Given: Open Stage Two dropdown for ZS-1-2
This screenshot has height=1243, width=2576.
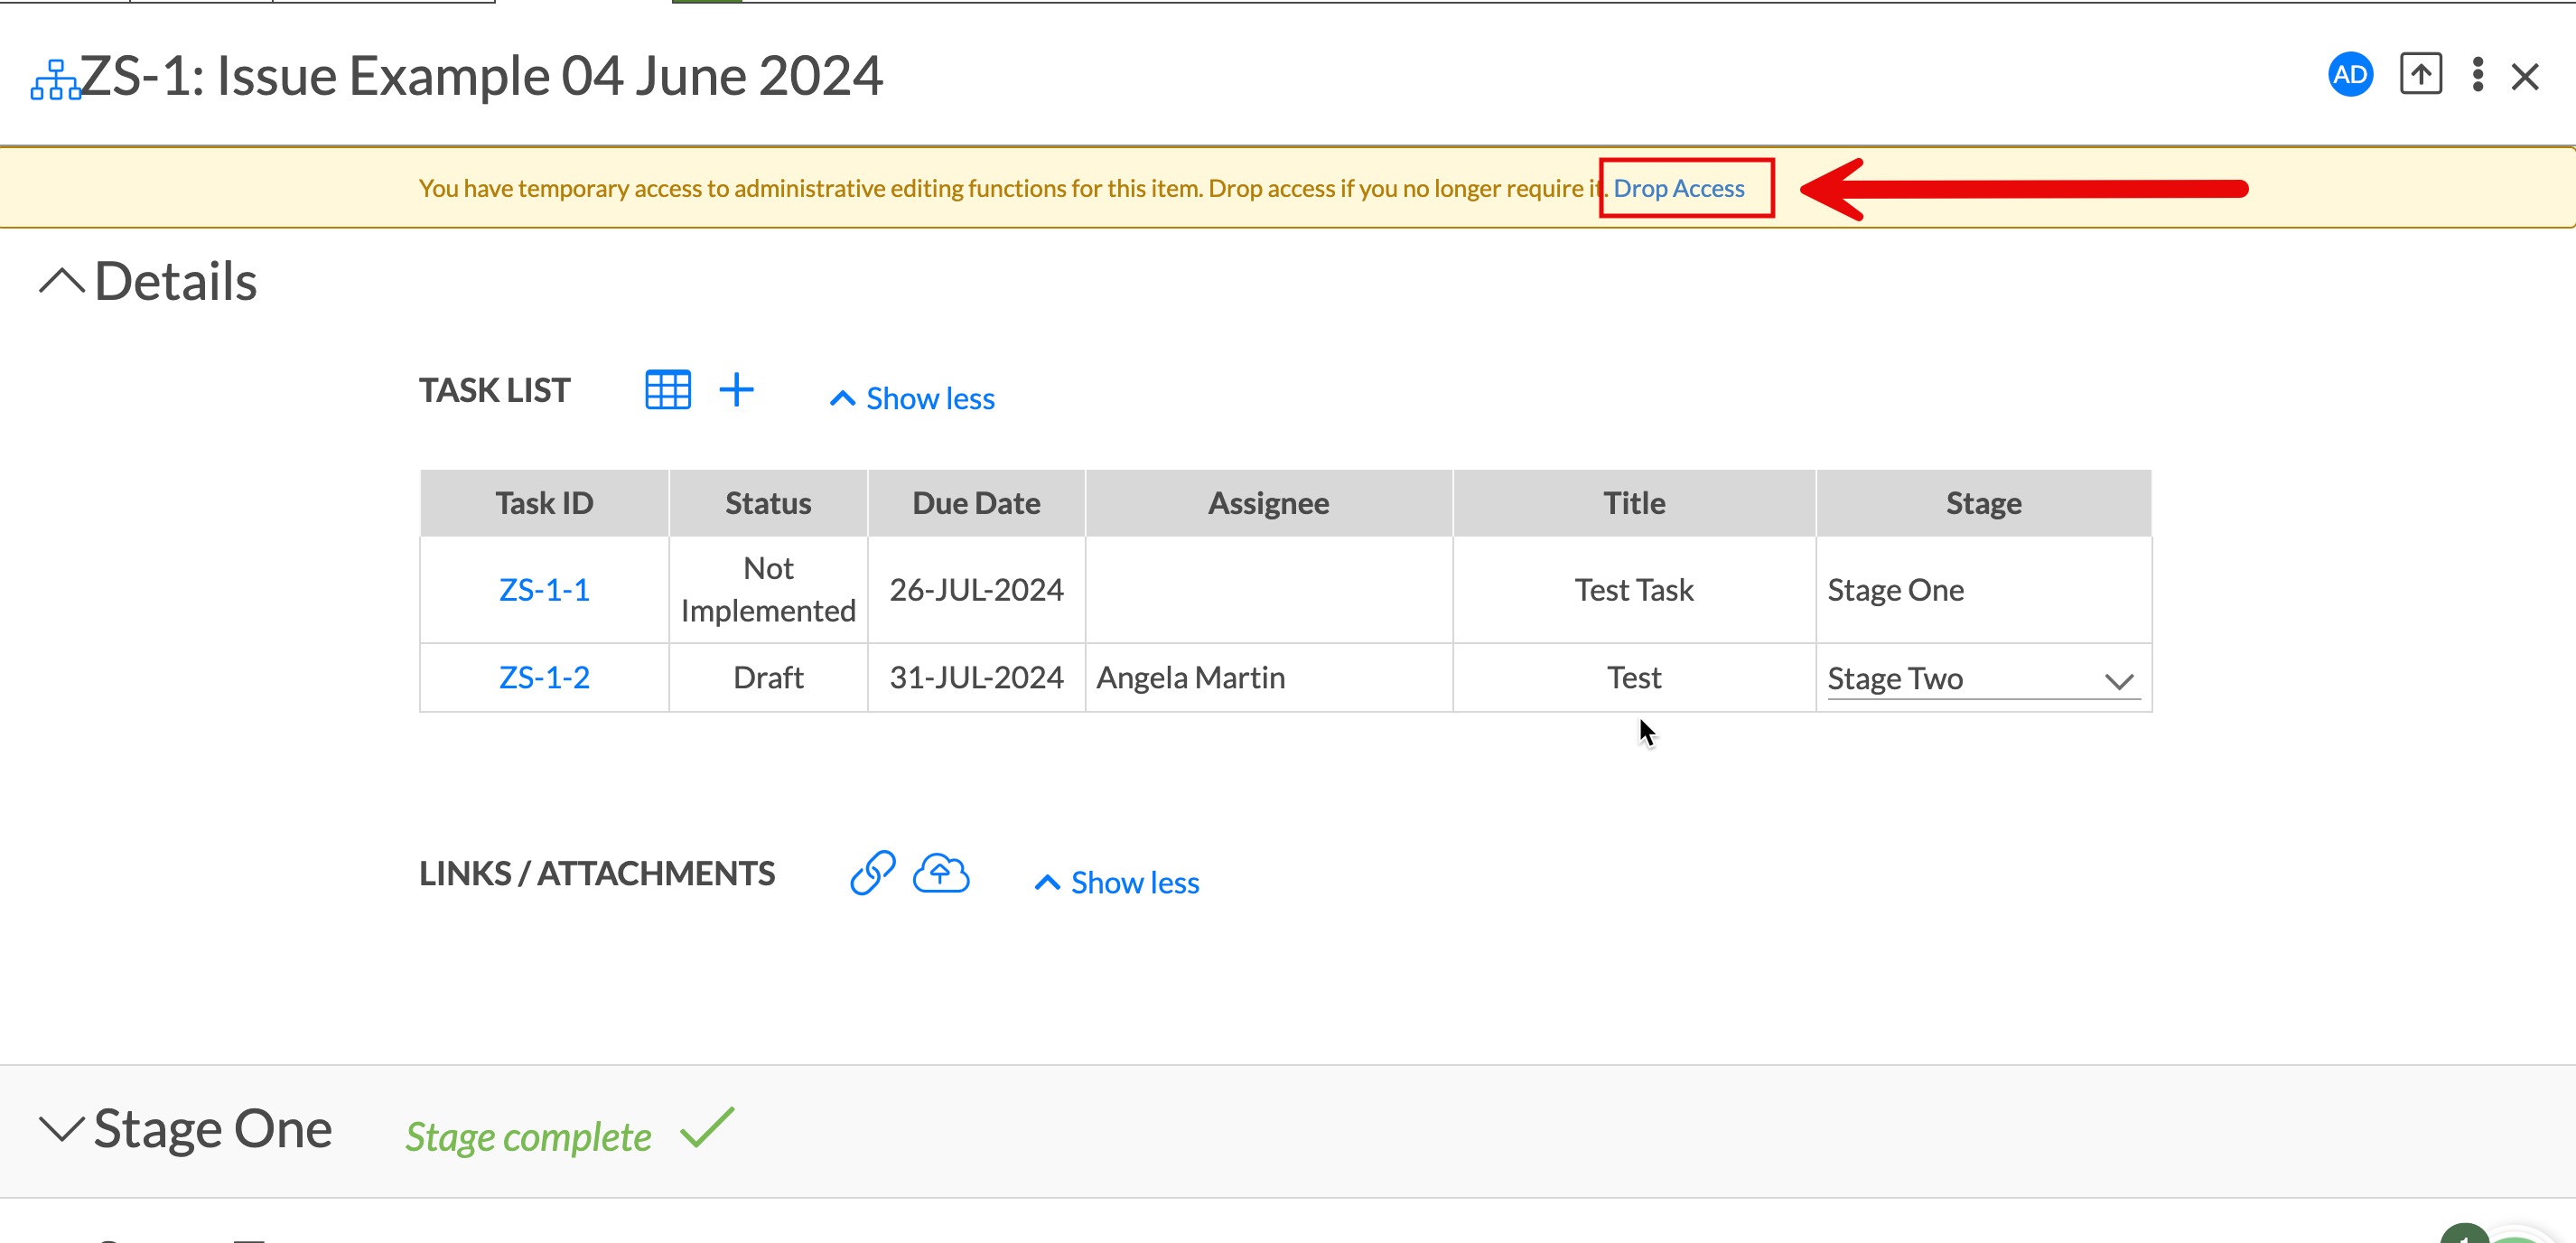Looking at the screenshot, I should (1984, 679).
